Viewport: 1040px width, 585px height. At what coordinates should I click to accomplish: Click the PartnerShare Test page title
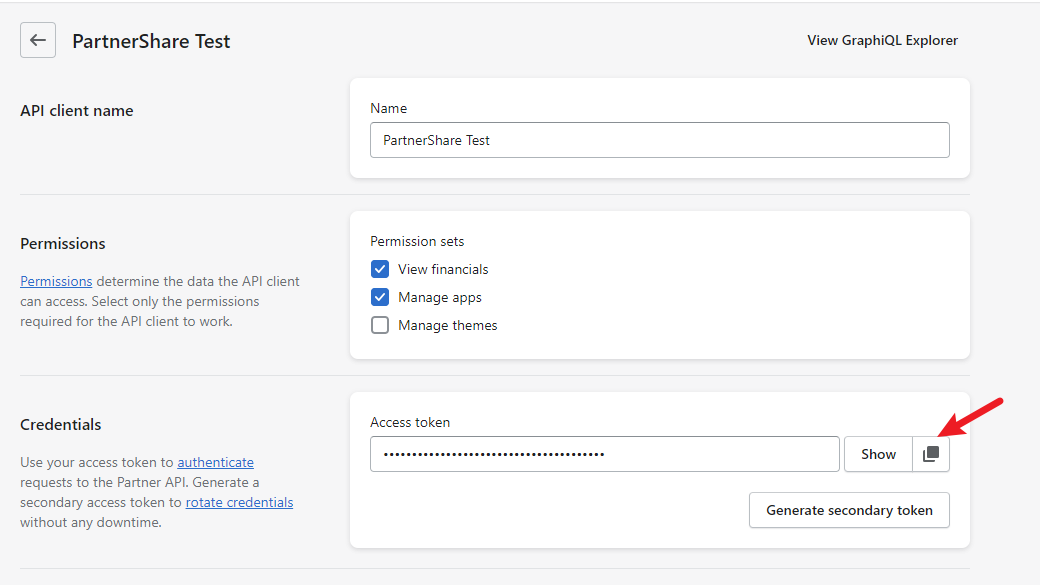tap(151, 41)
